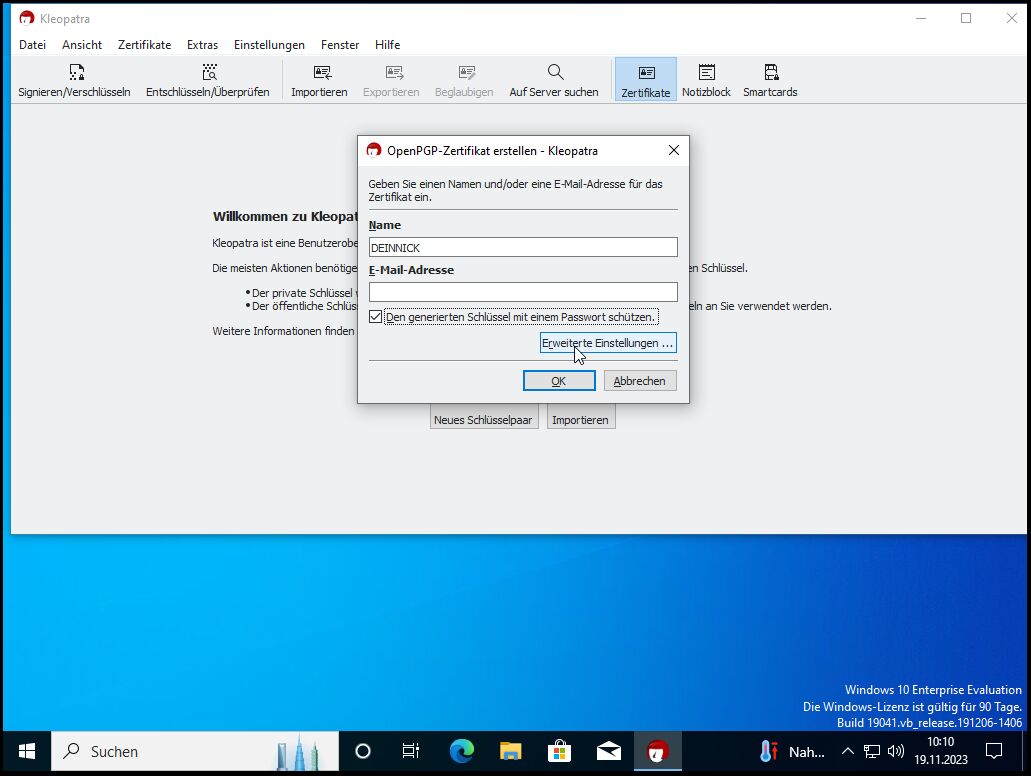Click the Neues Schlüsselpaar button
Viewport: 1031px width, 776px height.
point(484,420)
